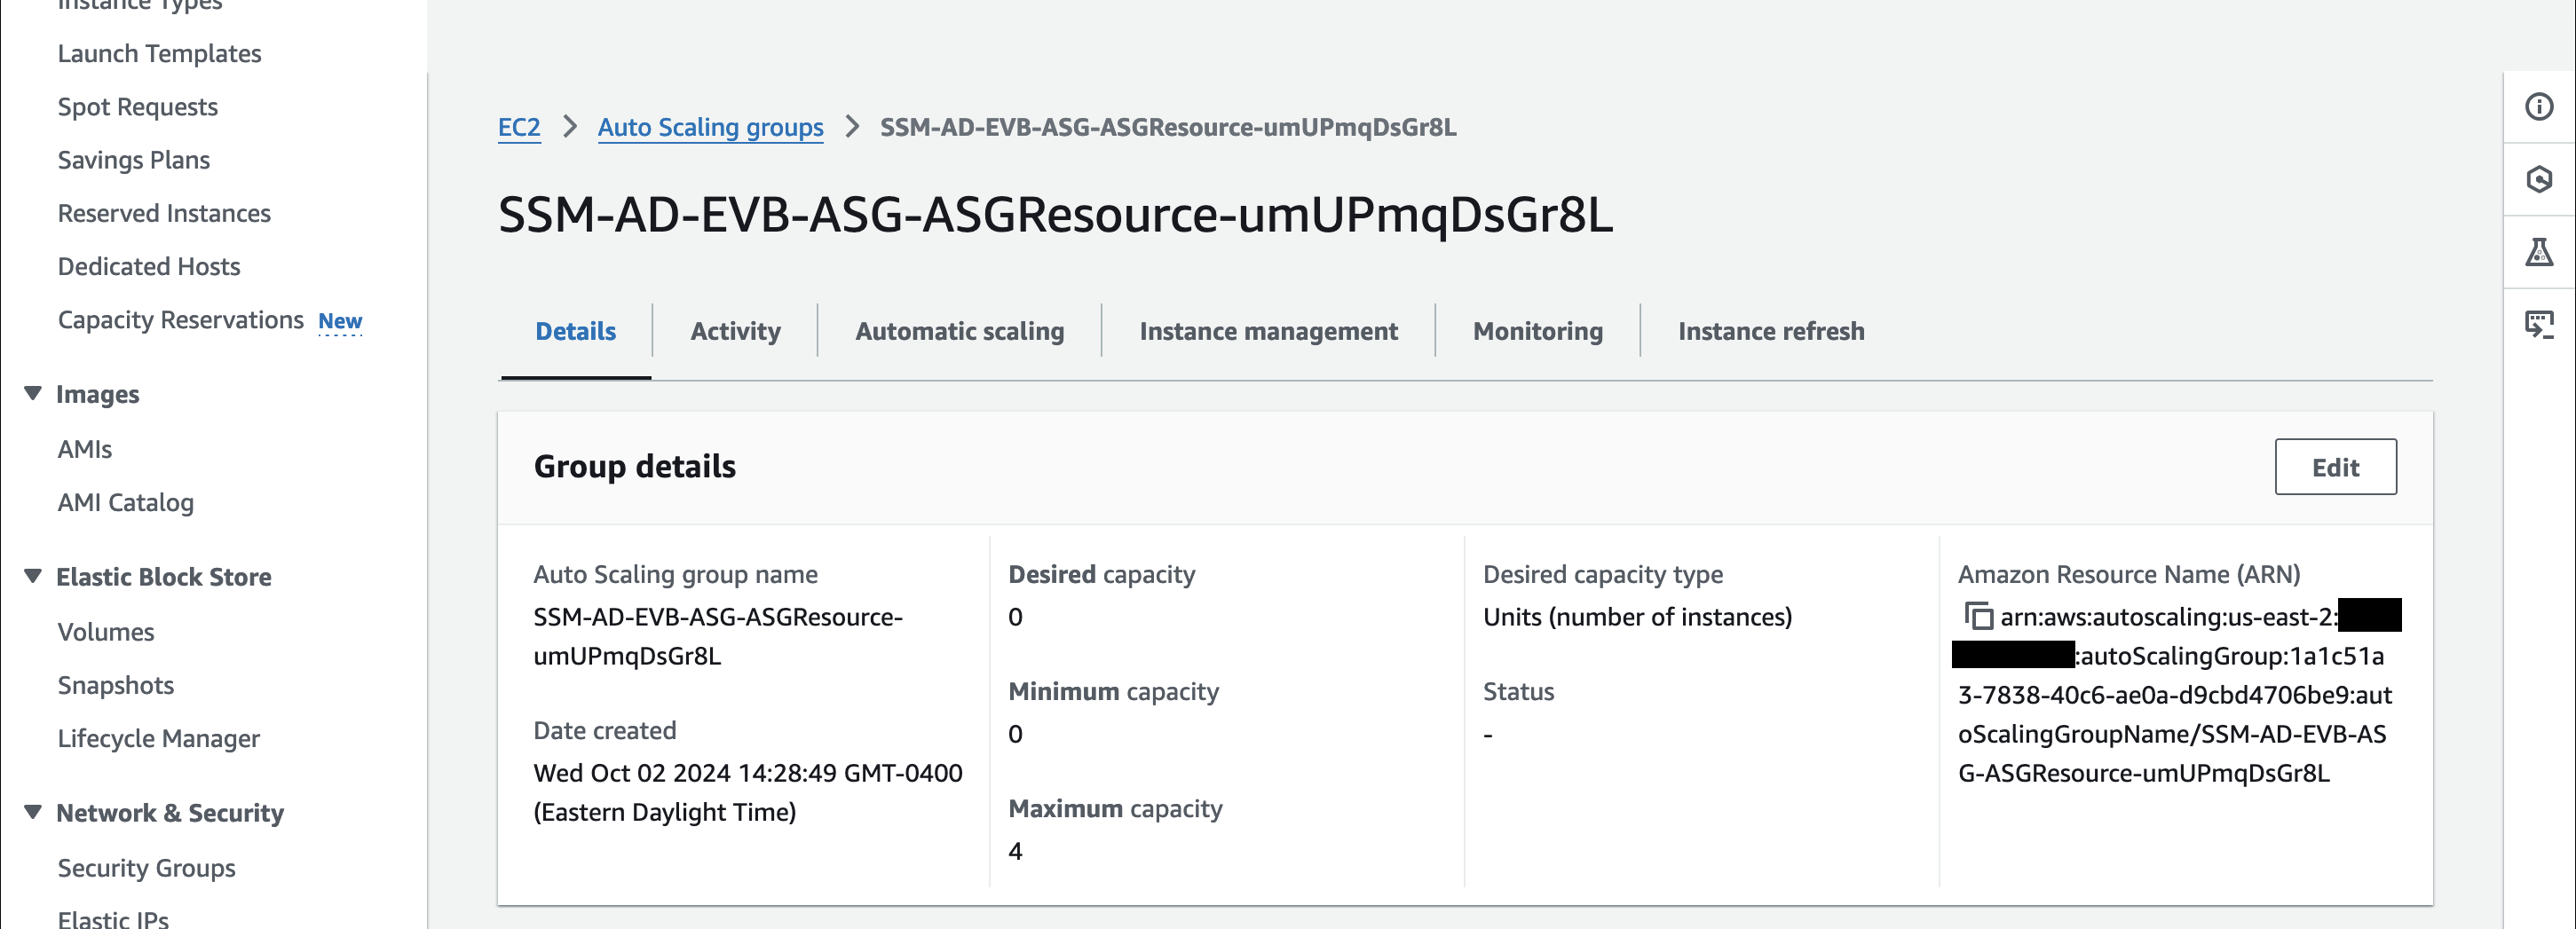The width and height of the screenshot is (2576, 929).
Task: Go to the Instance refresh tab
Action: (1770, 331)
